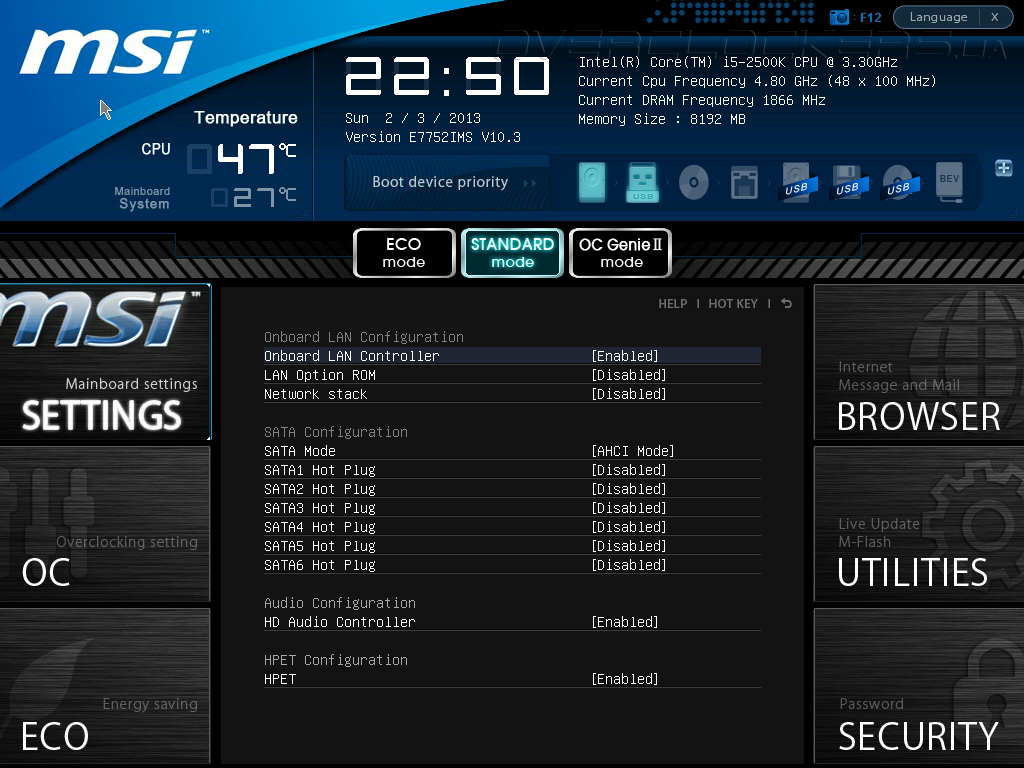Open the OC overclocking panel
The height and width of the screenshot is (768, 1024).
pos(105,524)
